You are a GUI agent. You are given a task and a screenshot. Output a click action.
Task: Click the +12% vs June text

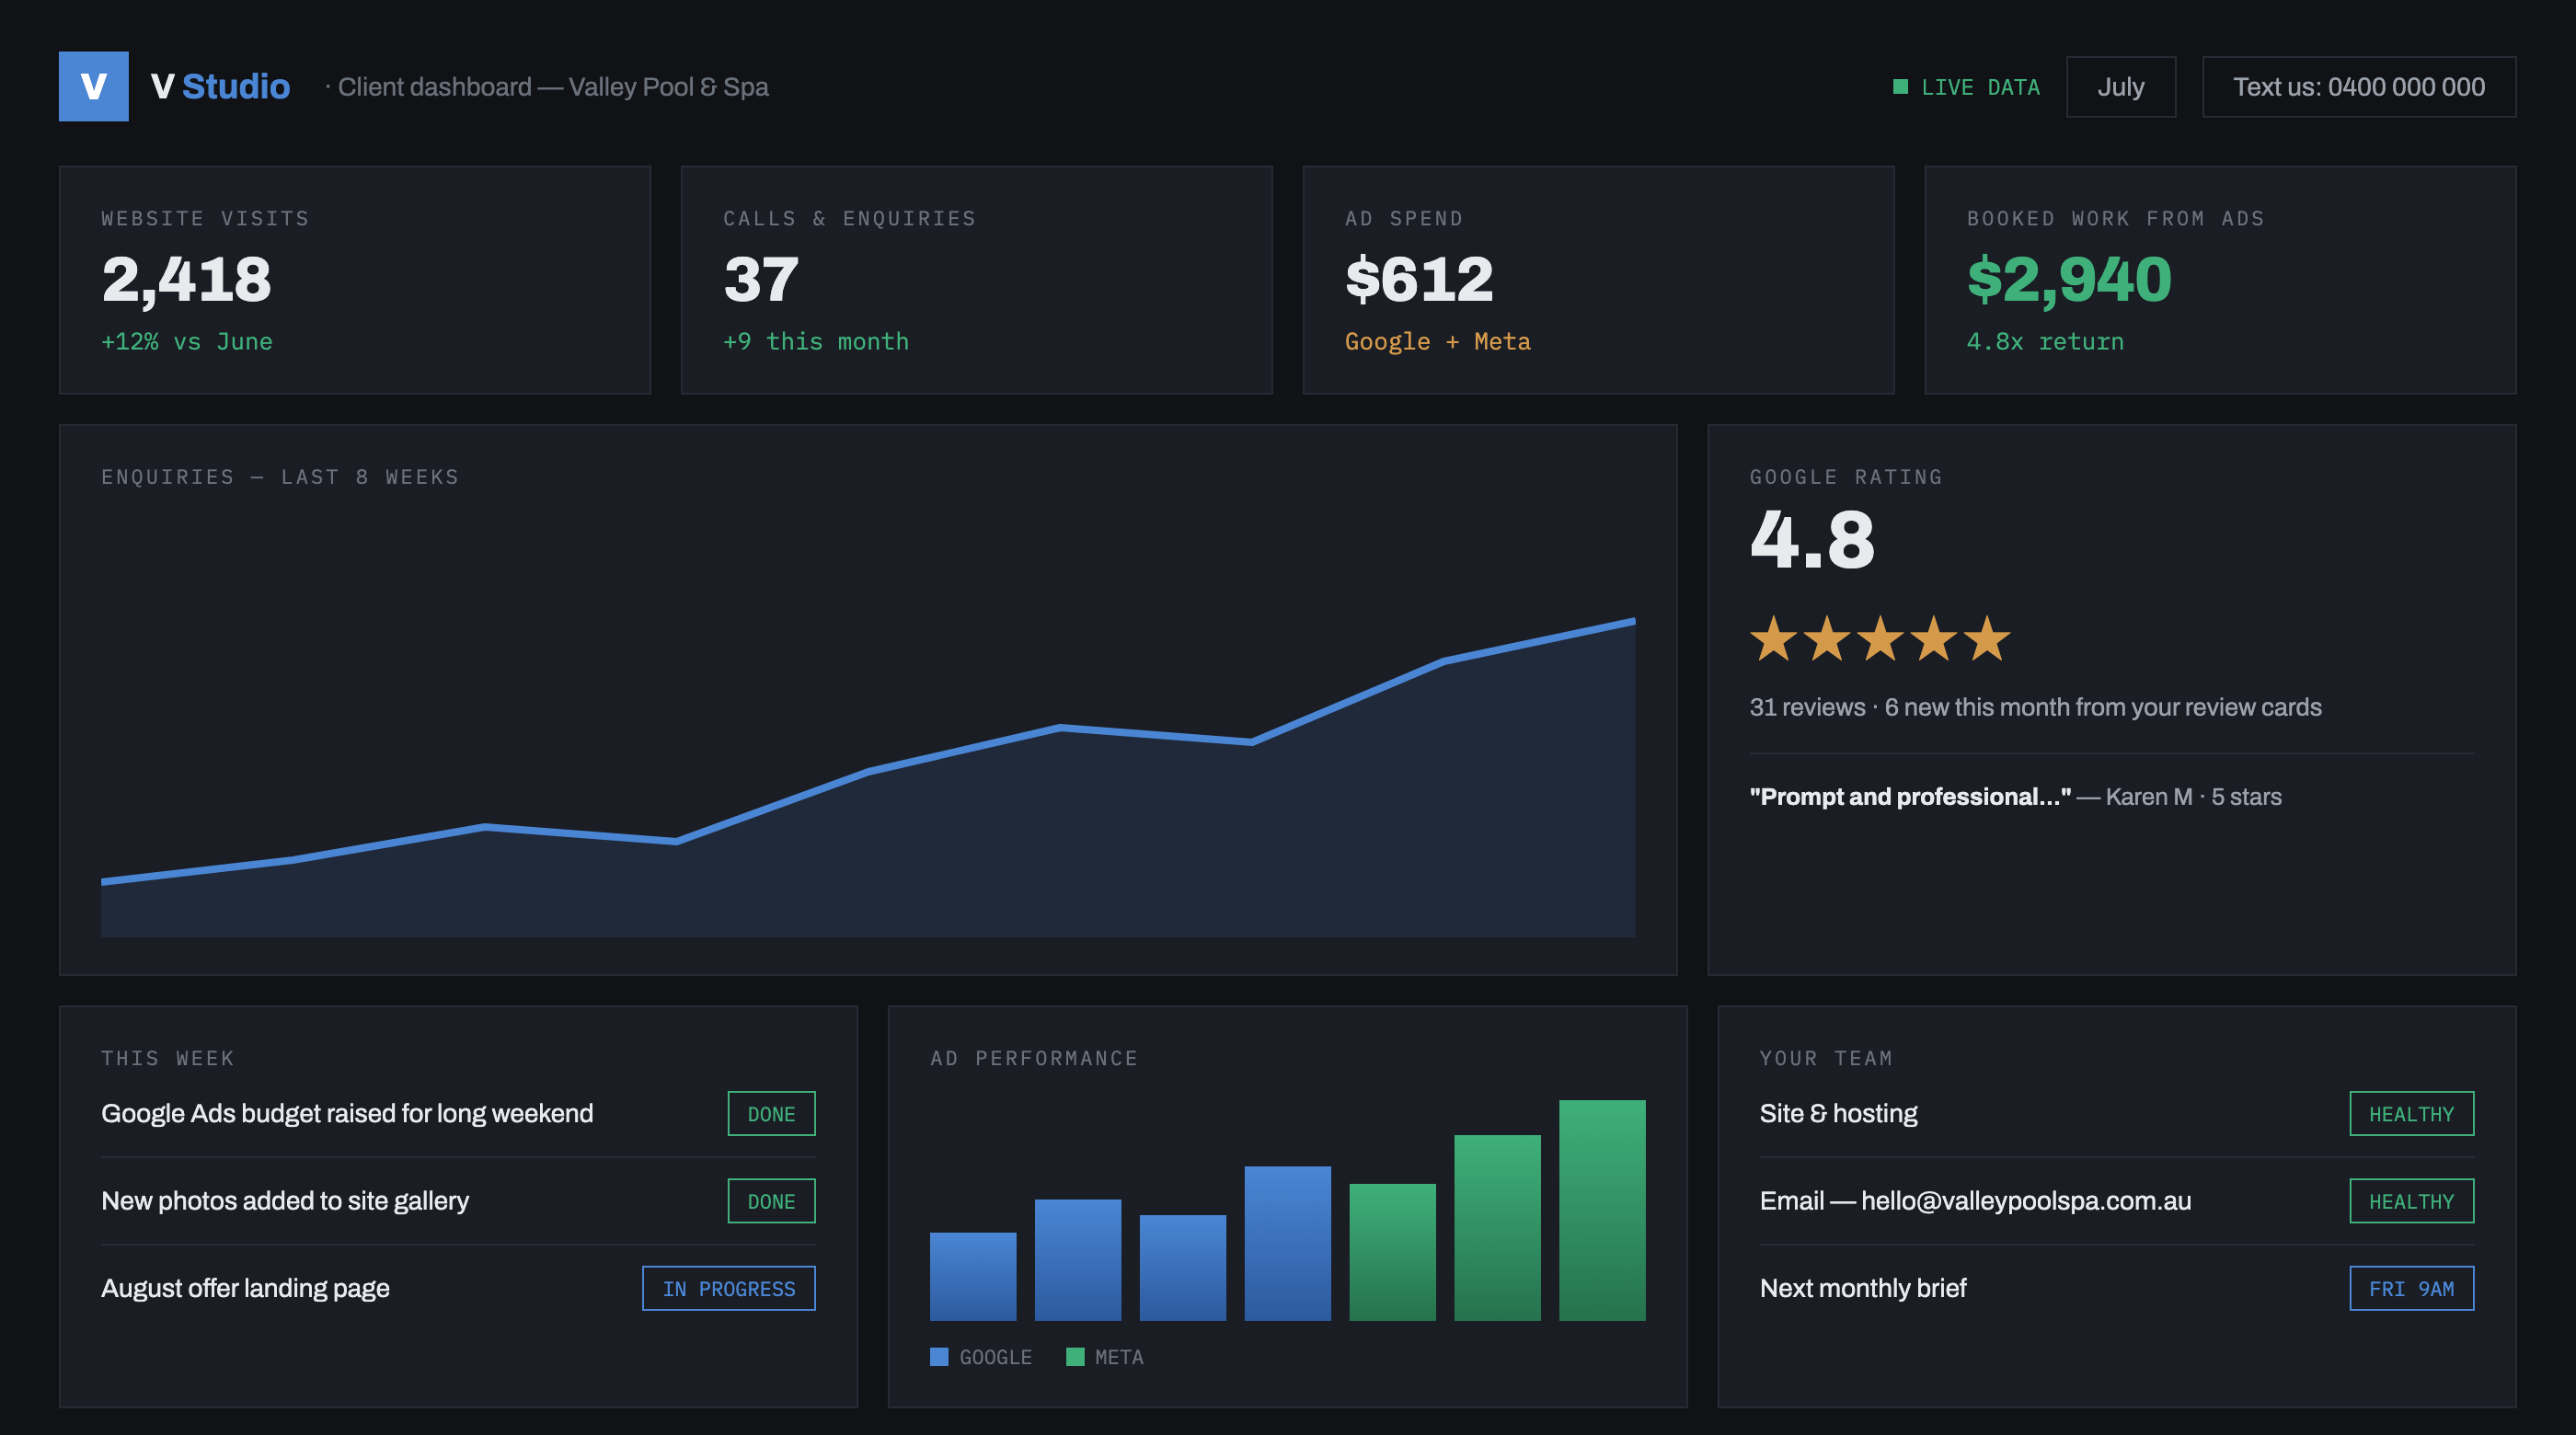(187, 341)
